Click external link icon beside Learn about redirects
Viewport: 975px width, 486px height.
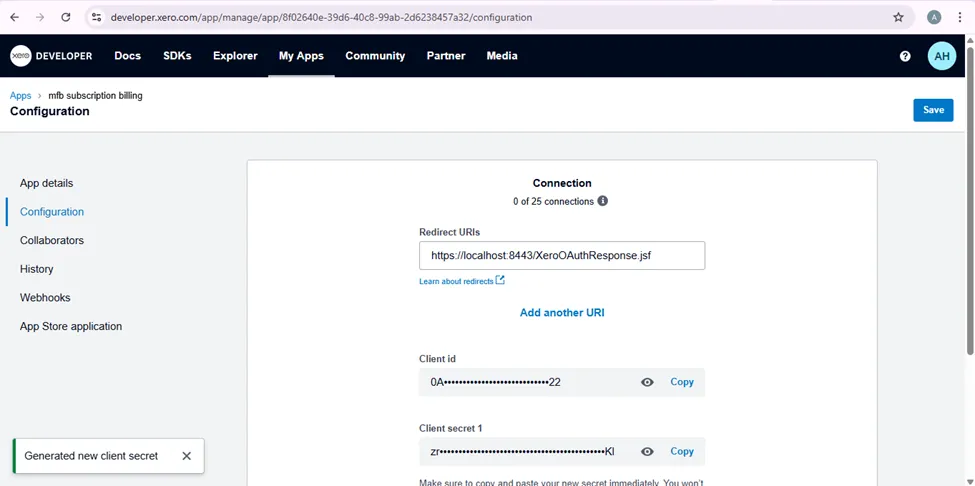click(500, 280)
